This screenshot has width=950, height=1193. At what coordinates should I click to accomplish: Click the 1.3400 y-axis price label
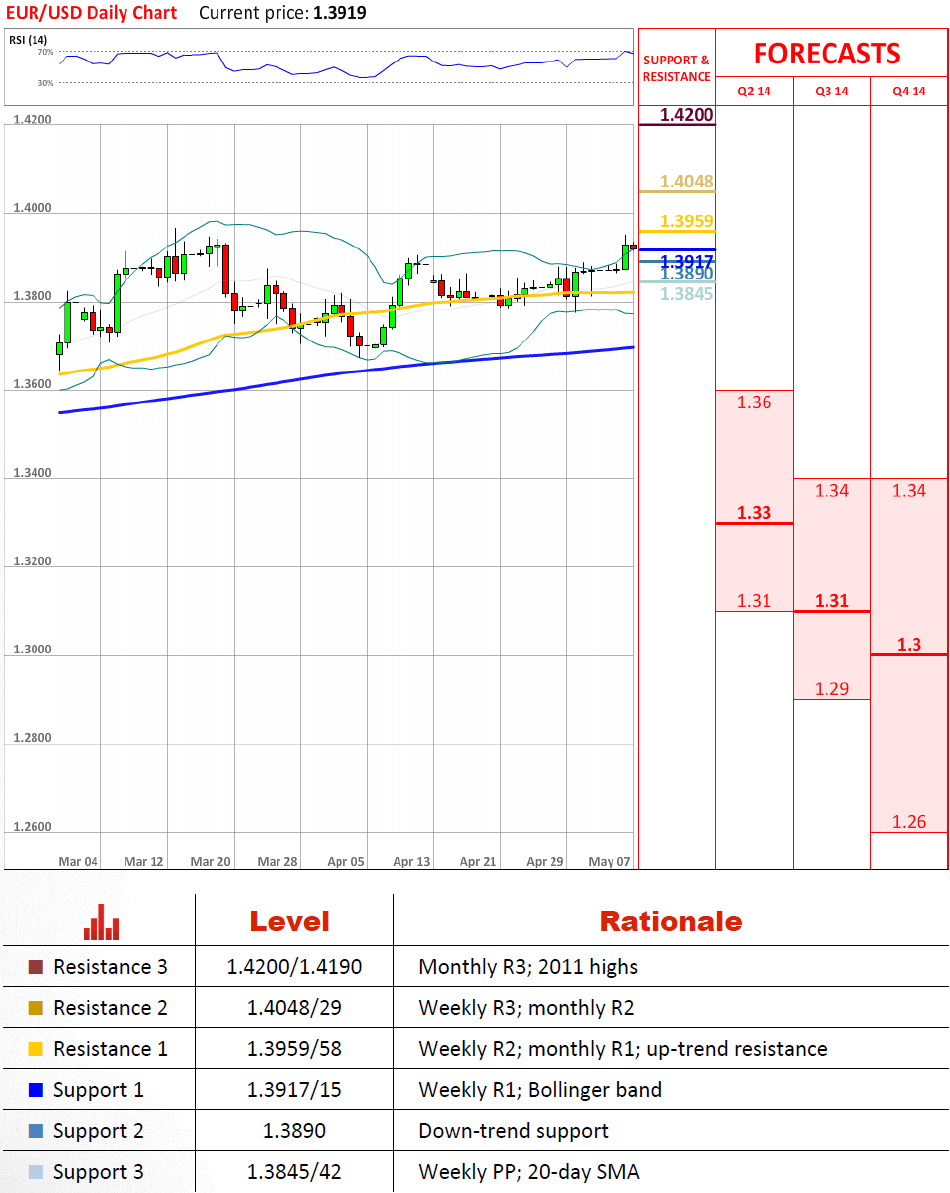coord(33,473)
